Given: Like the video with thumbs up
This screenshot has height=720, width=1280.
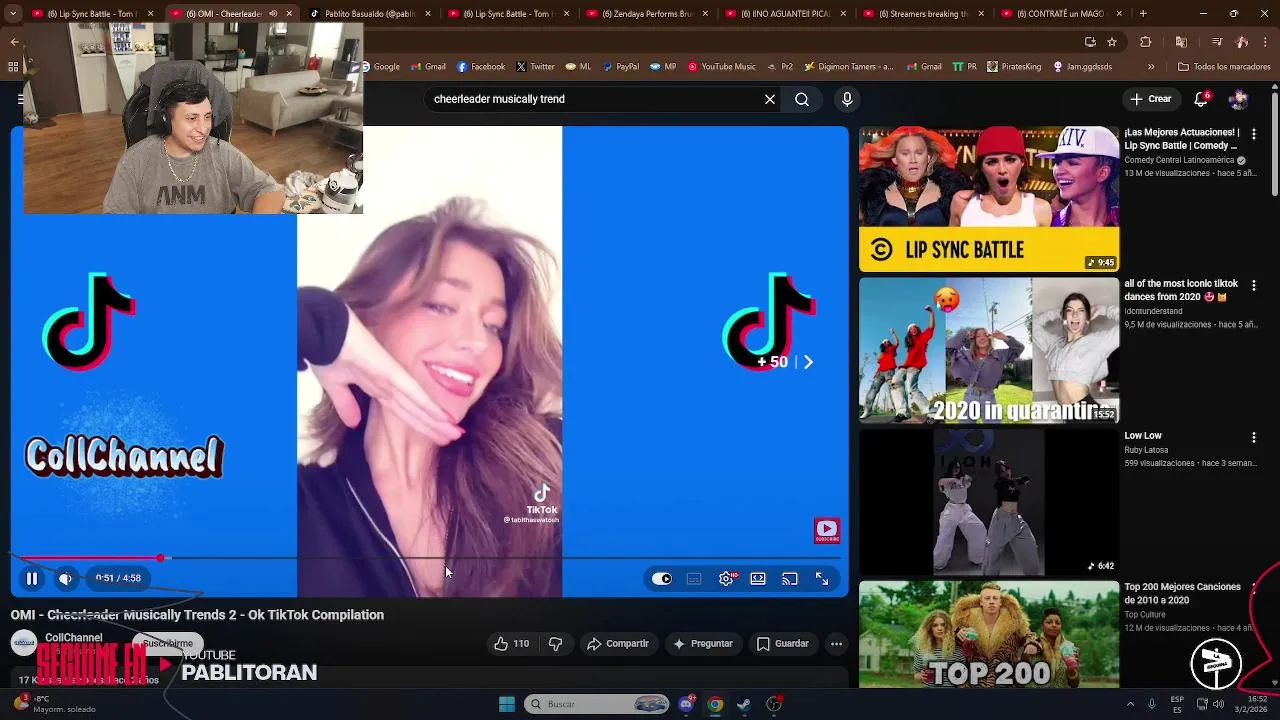Looking at the screenshot, I should click(x=512, y=644).
